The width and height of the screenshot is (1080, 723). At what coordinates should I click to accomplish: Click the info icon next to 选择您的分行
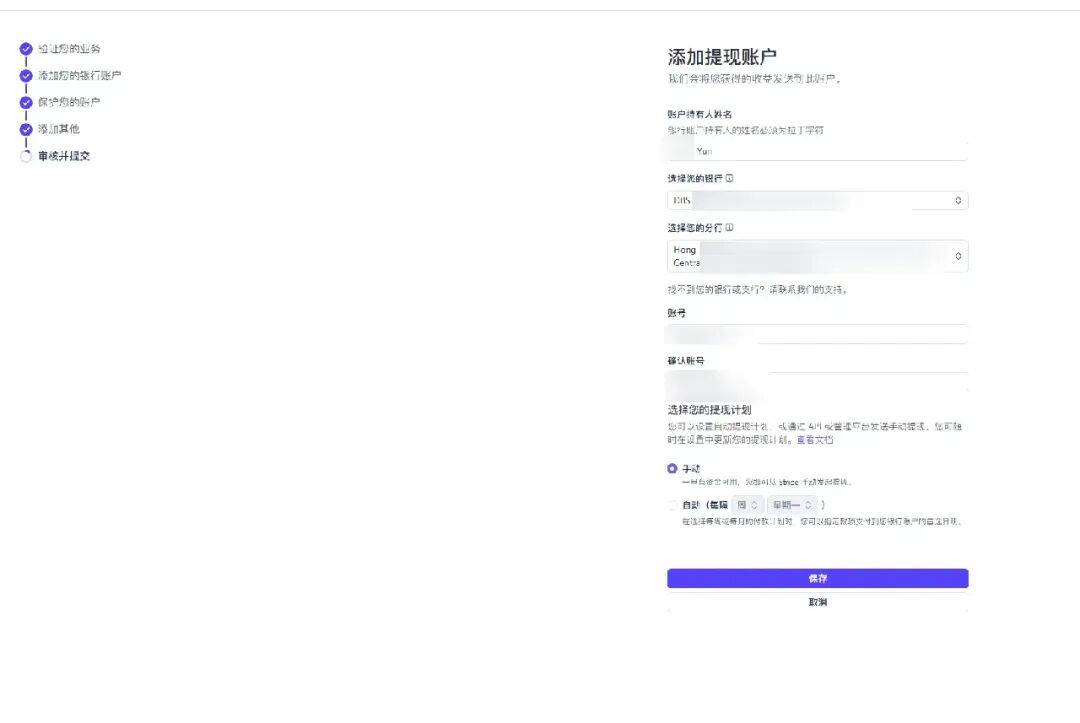(729, 228)
